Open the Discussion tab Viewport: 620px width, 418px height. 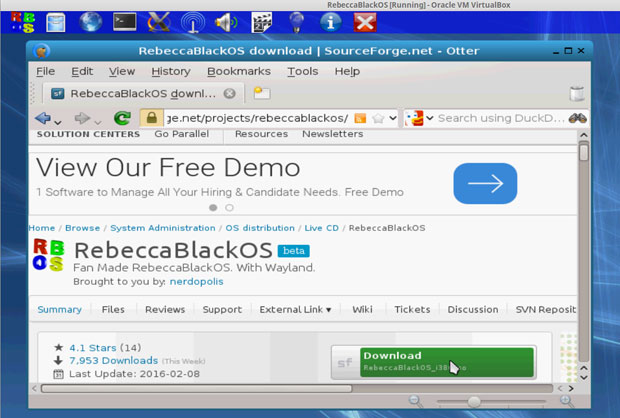tap(473, 309)
